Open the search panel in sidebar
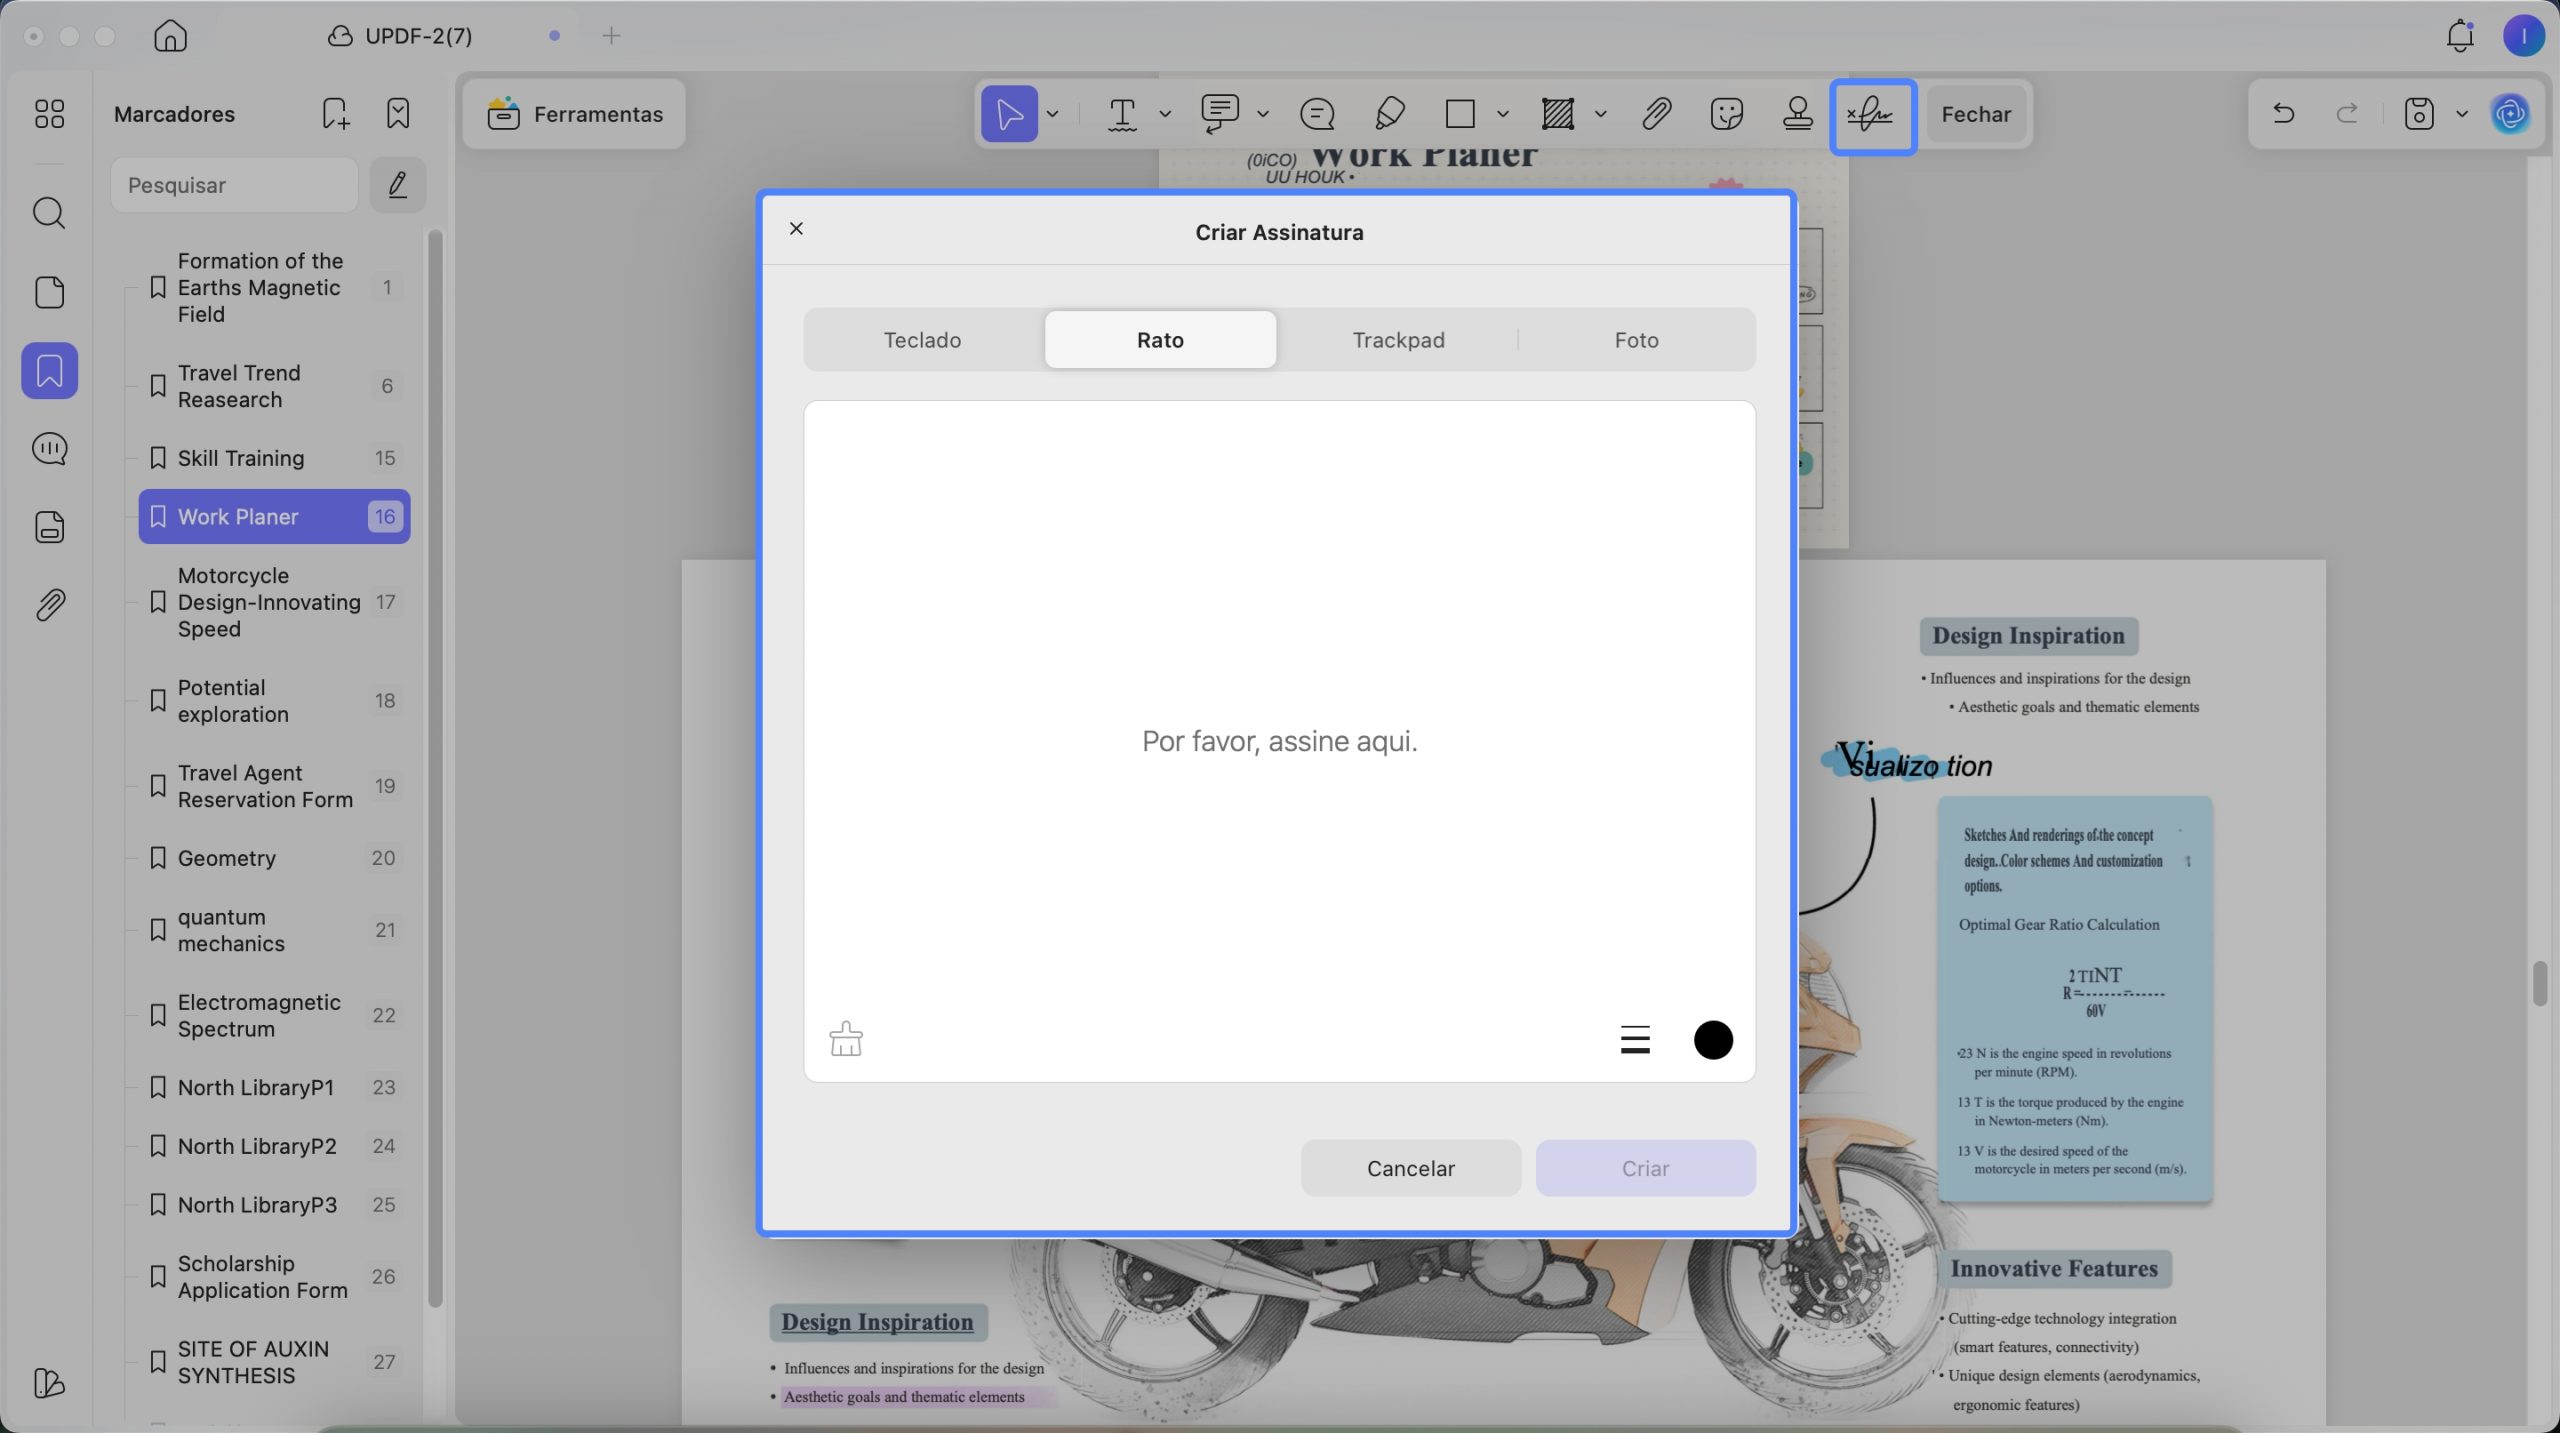2560x1433 pixels. point(49,213)
